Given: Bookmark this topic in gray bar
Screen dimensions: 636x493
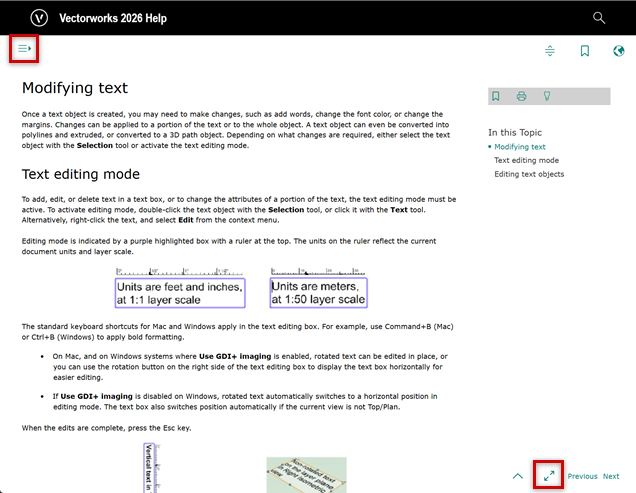Looking at the screenshot, I should coord(496,96).
